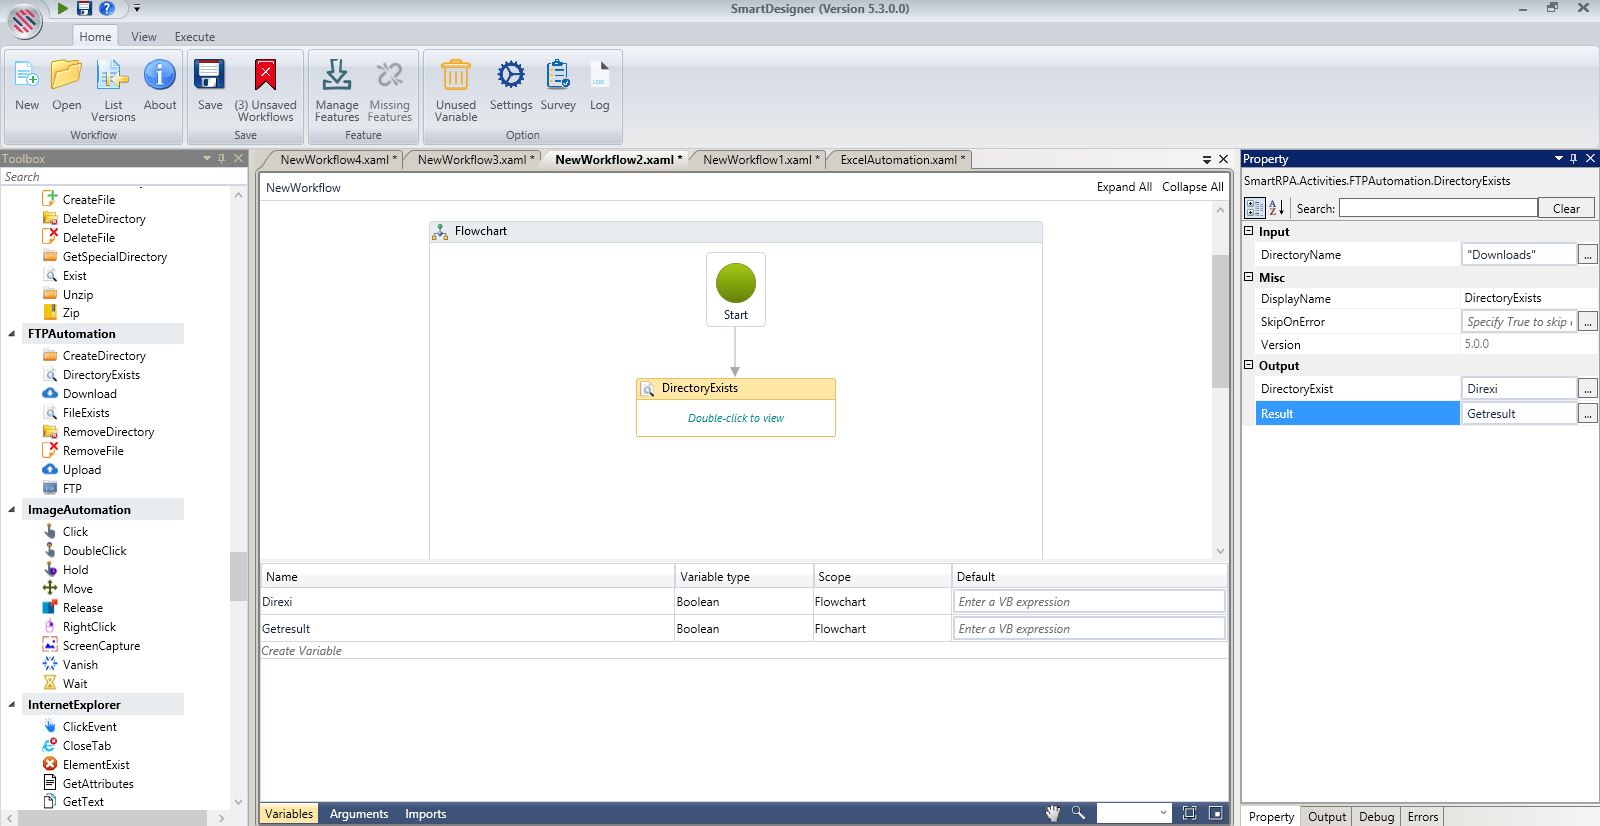Toggle the pan hand tool
This screenshot has width=1600, height=826.
click(1053, 813)
